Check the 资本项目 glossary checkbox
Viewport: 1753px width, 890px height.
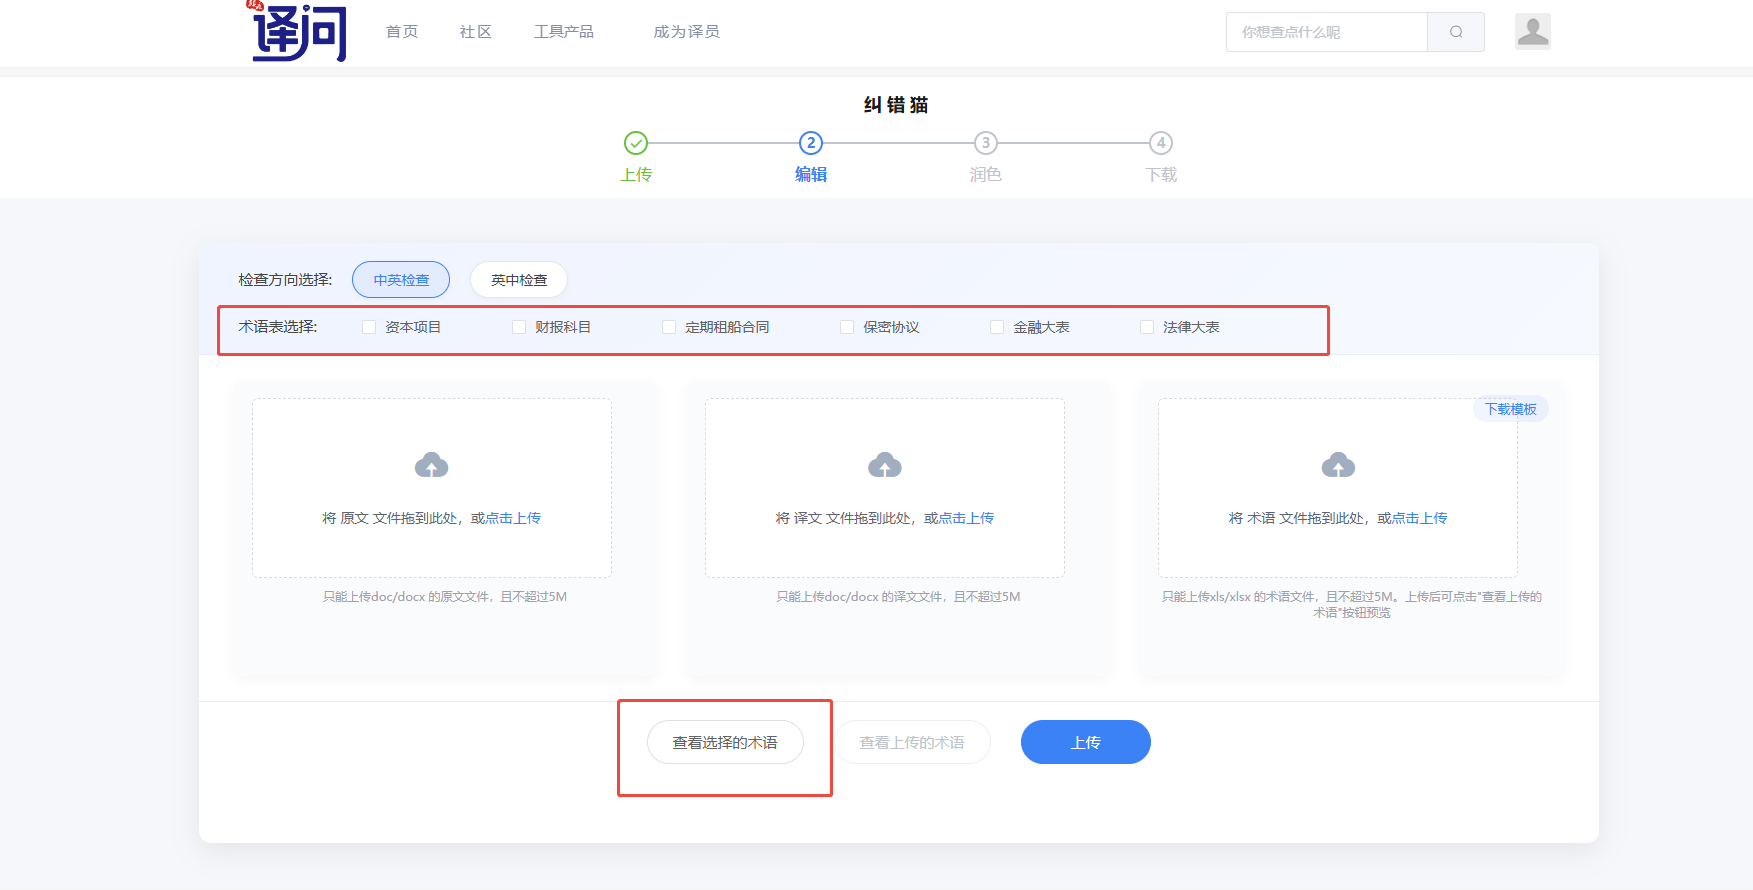[x=369, y=327]
